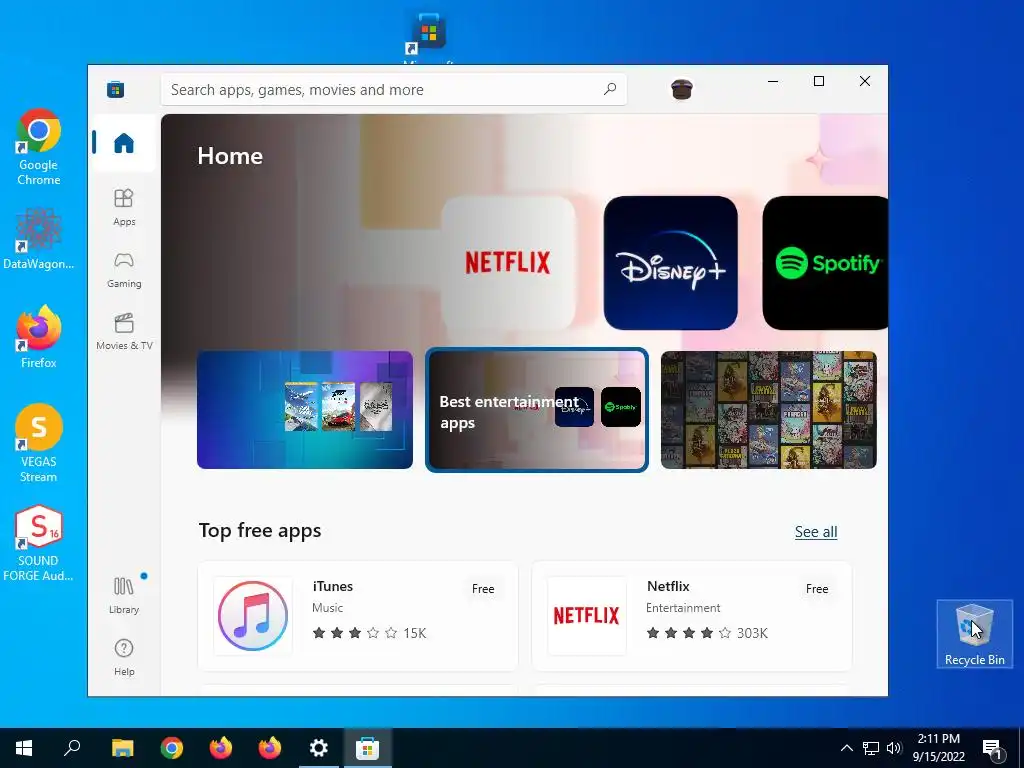
Task: Open the taskbar clock and date
Action: [x=938, y=748]
